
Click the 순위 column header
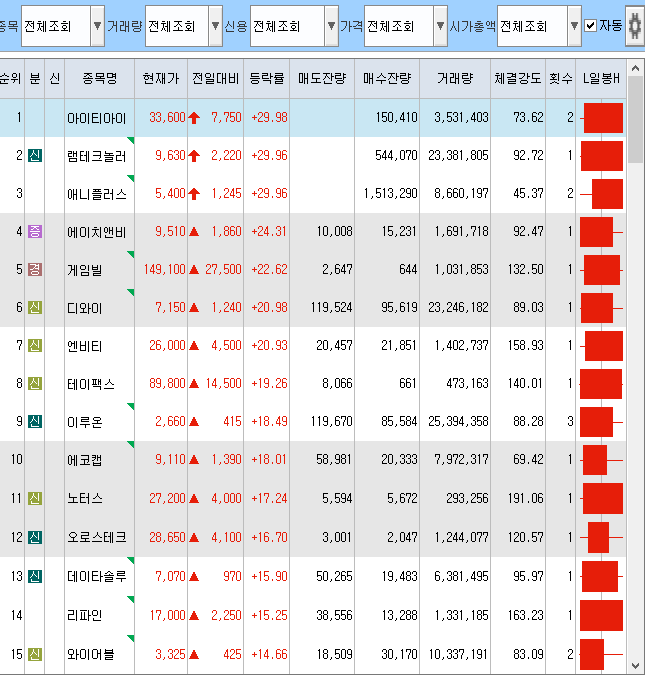pos(11,78)
